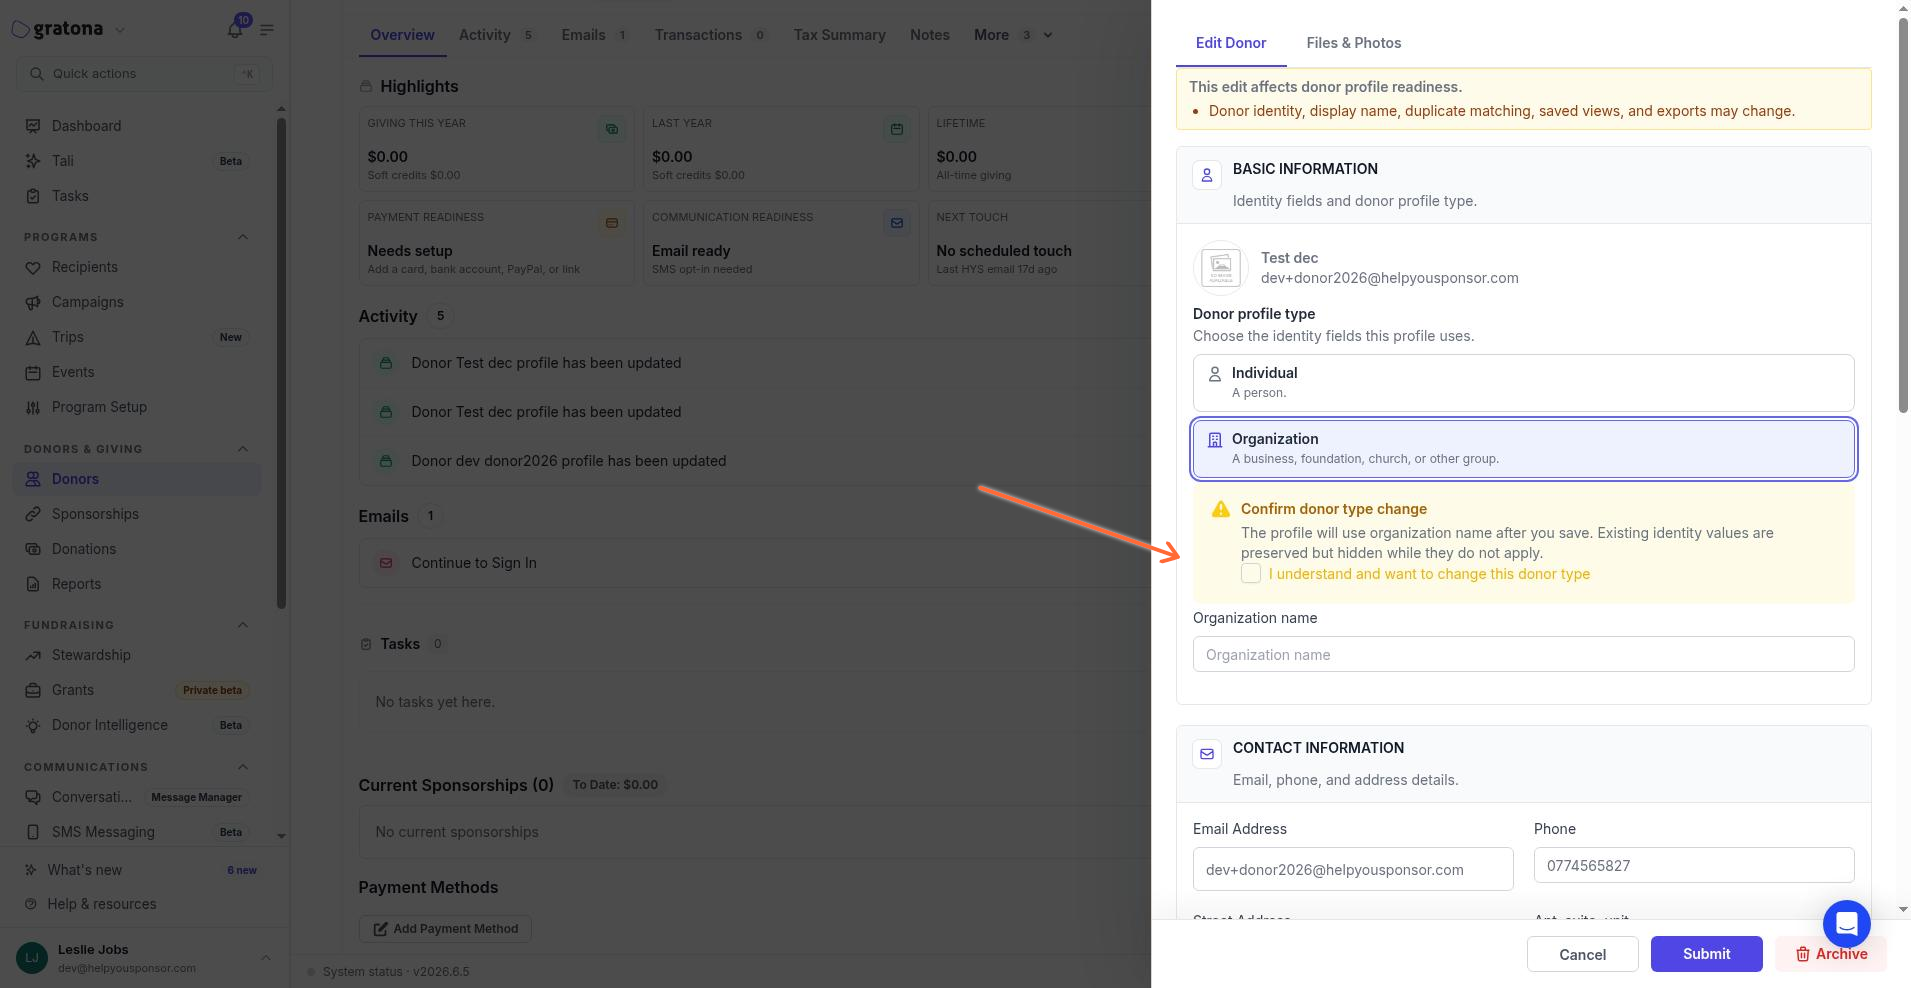Click the Cancel button
This screenshot has height=988, width=1911.
1582,954
